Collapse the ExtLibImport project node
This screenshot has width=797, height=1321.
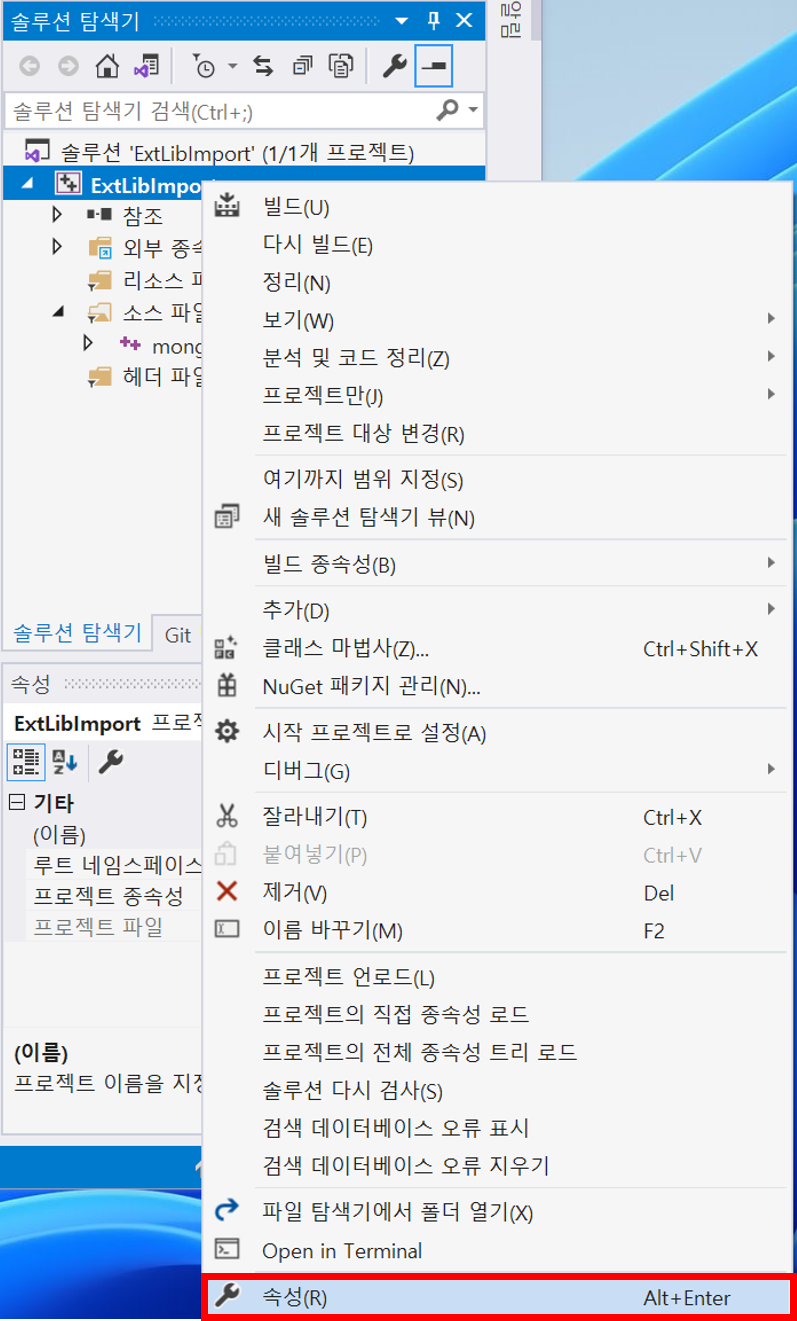click(27, 184)
